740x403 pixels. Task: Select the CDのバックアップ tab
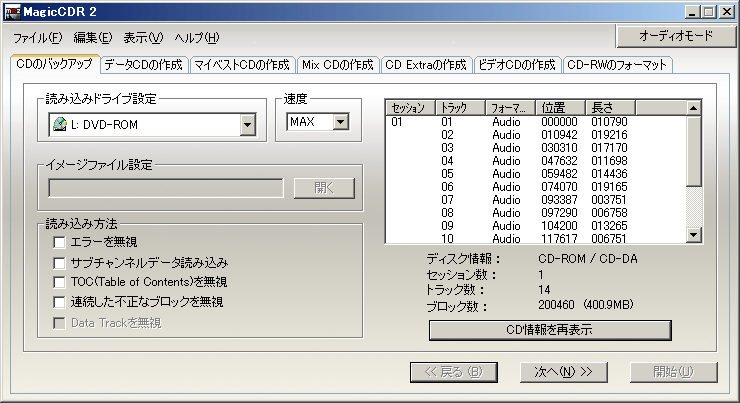[x=54, y=64]
